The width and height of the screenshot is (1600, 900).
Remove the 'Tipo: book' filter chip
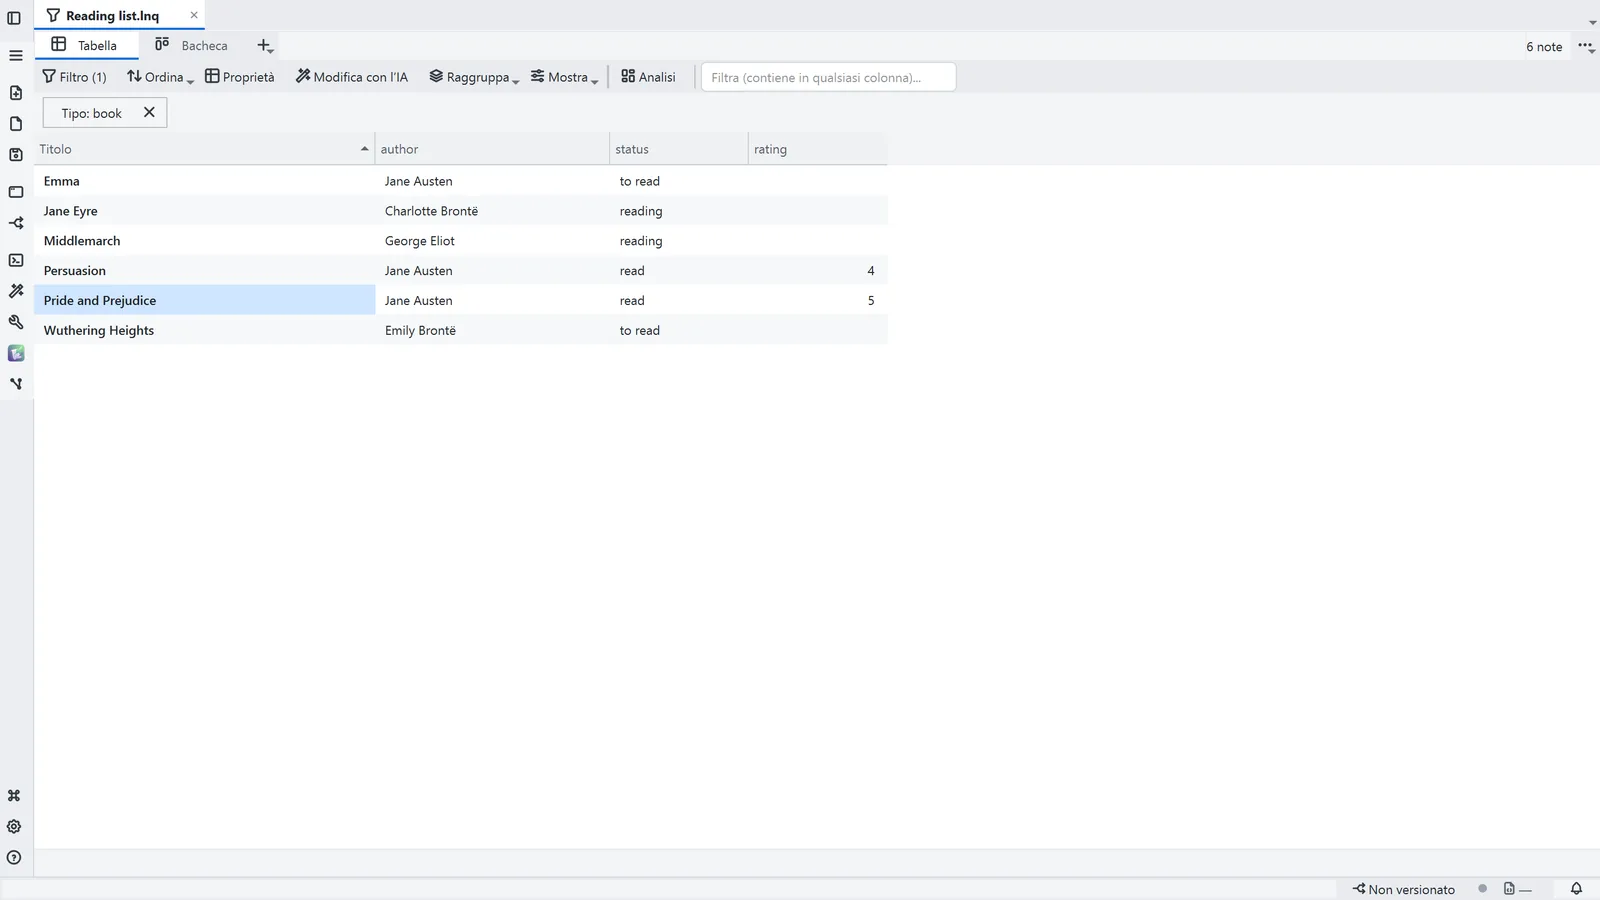pyautogui.click(x=149, y=112)
